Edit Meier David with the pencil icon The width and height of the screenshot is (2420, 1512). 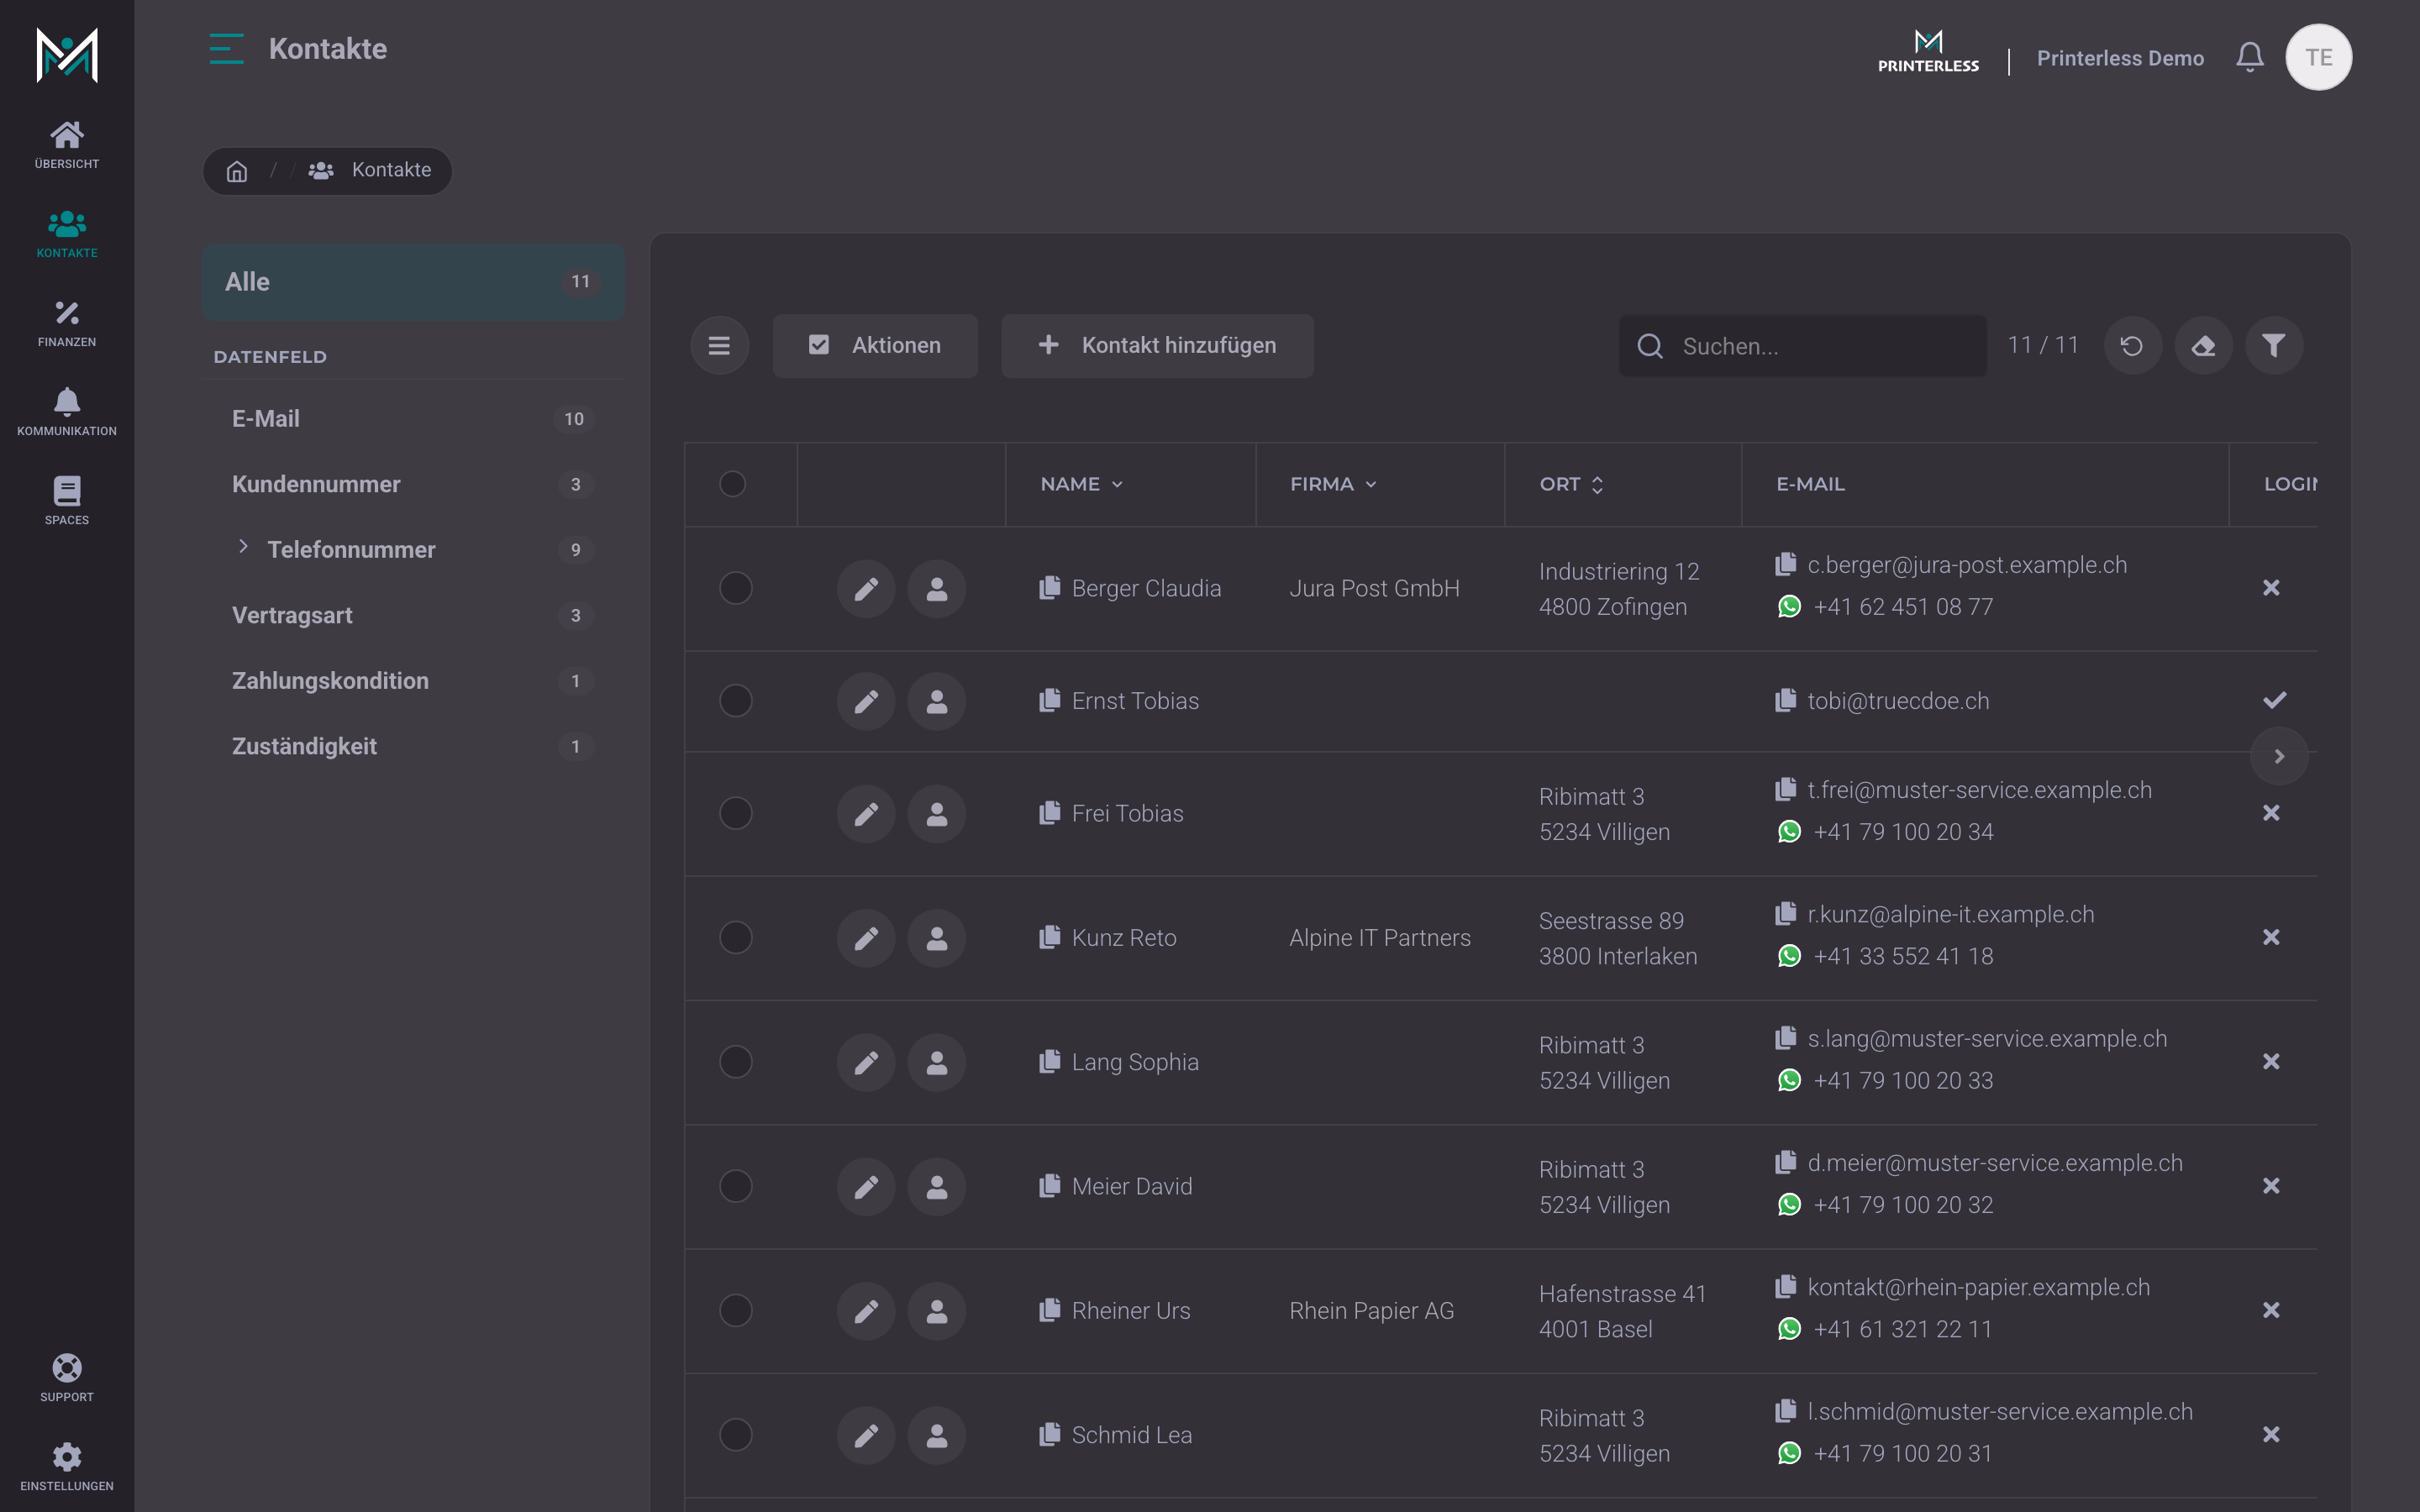coord(866,1187)
